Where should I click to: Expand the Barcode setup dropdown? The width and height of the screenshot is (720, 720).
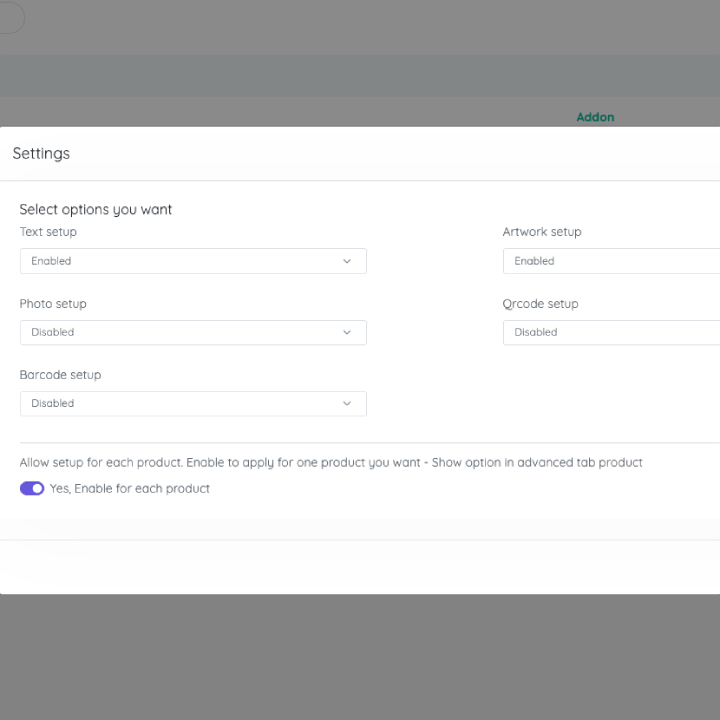pyautogui.click(x=193, y=404)
